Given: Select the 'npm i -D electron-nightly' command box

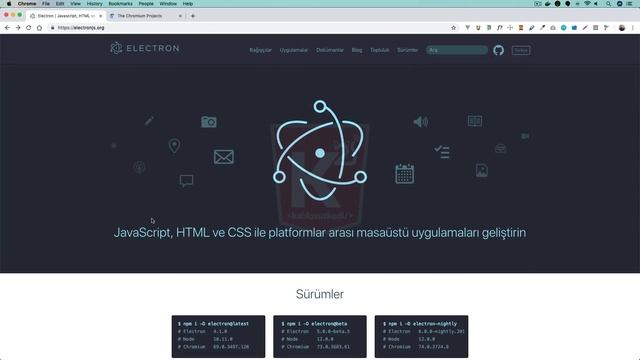Looking at the screenshot, I should [x=421, y=336].
